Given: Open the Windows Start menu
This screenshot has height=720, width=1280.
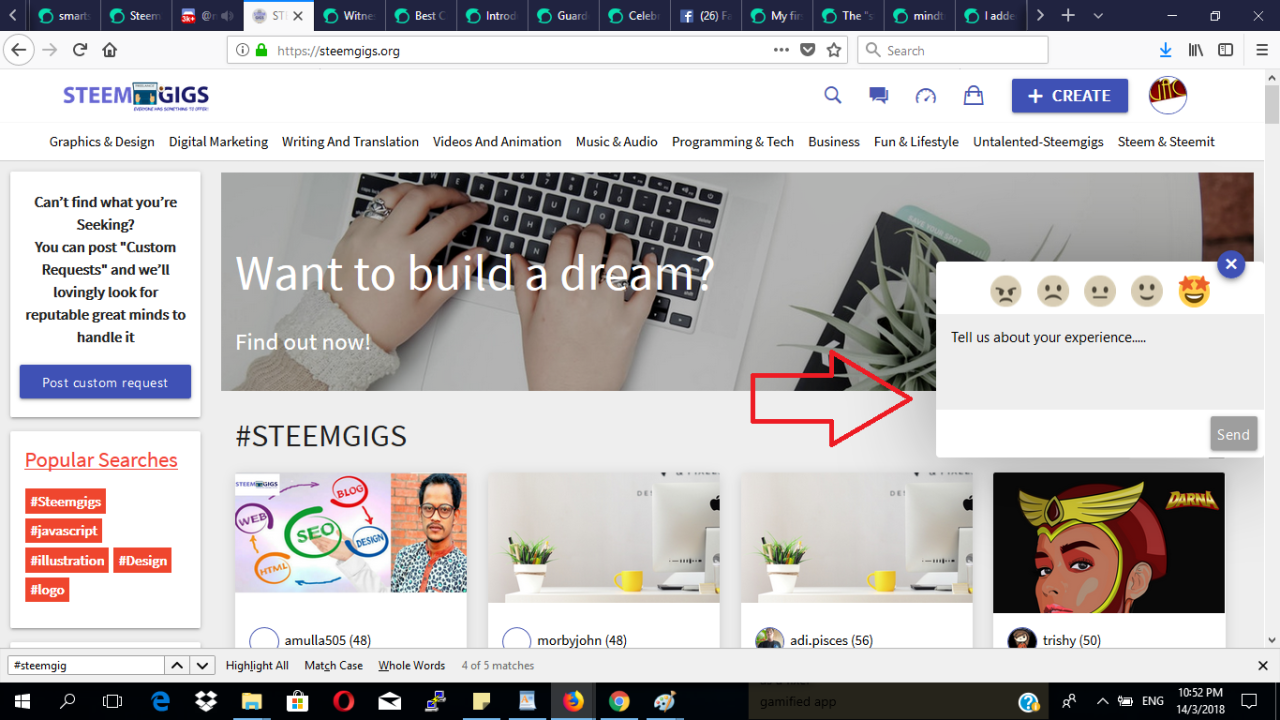Looking at the screenshot, I should click(22, 701).
